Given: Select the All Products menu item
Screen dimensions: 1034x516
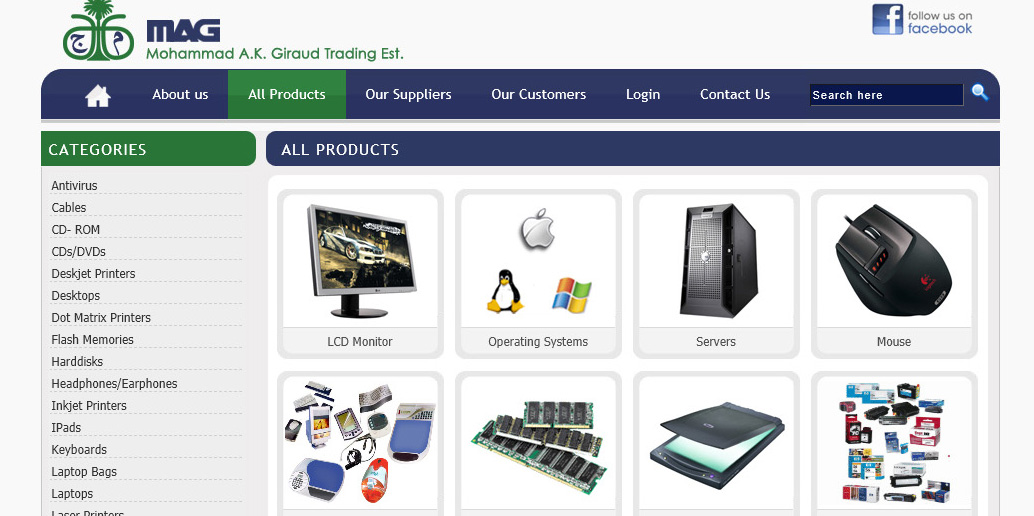Looking at the screenshot, I should click(x=287, y=94).
